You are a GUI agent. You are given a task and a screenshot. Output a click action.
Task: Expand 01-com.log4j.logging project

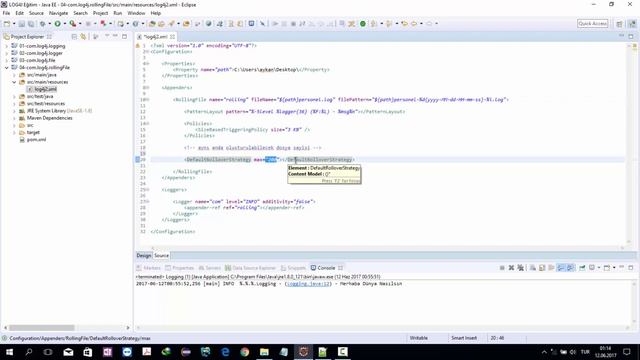pos(6,46)
